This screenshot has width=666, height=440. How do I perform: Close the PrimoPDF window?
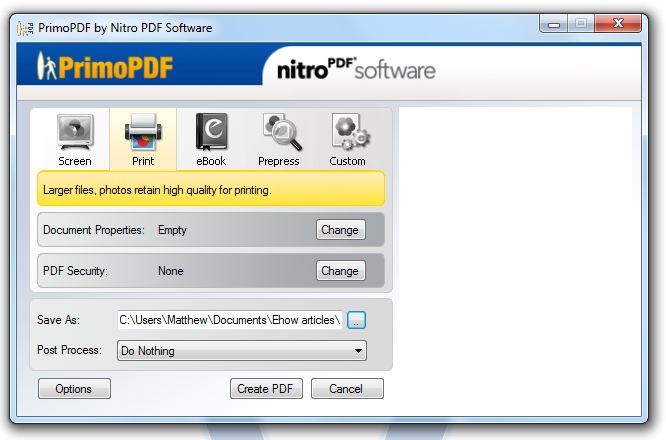pos(618,23)
